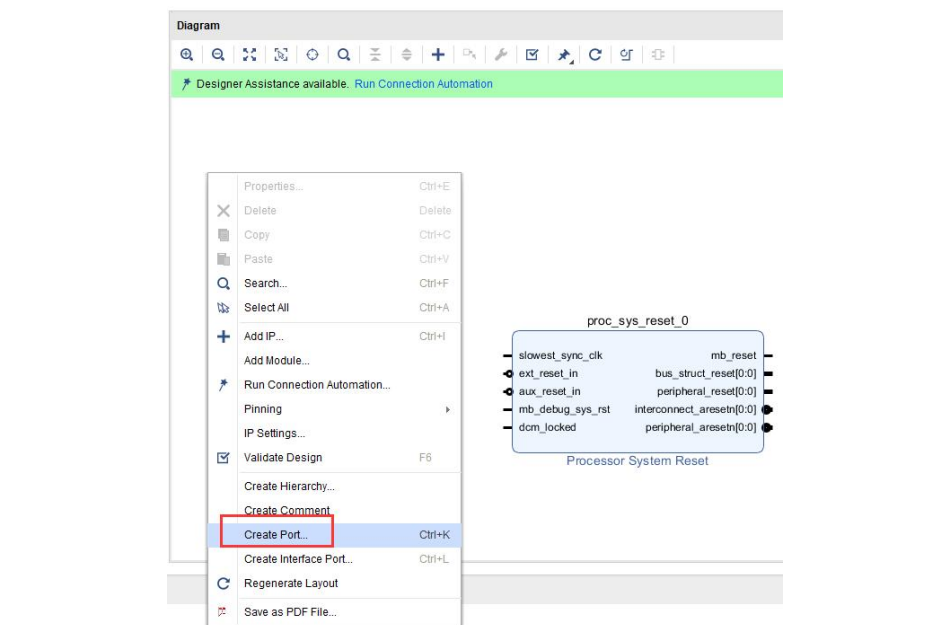Screen dimensions: 943x625
Task: Choose Create Port from context menu
Action: [276, 535]
